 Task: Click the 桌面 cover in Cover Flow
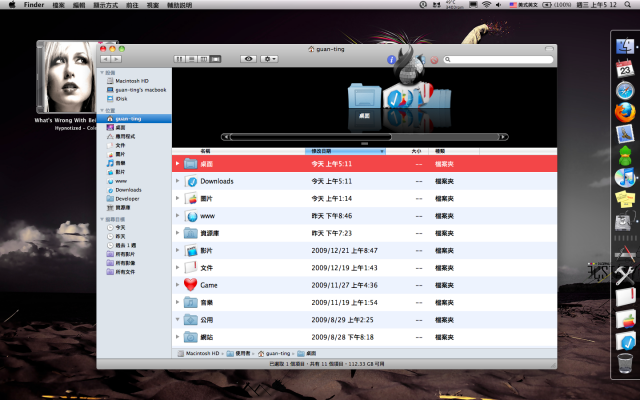(364, 96)
